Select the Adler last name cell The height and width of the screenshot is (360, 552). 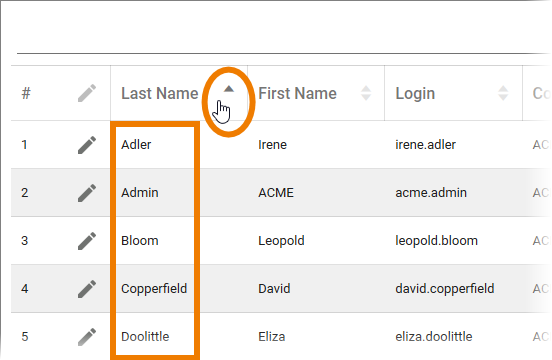pyautogui.click(x=136, y=145)
